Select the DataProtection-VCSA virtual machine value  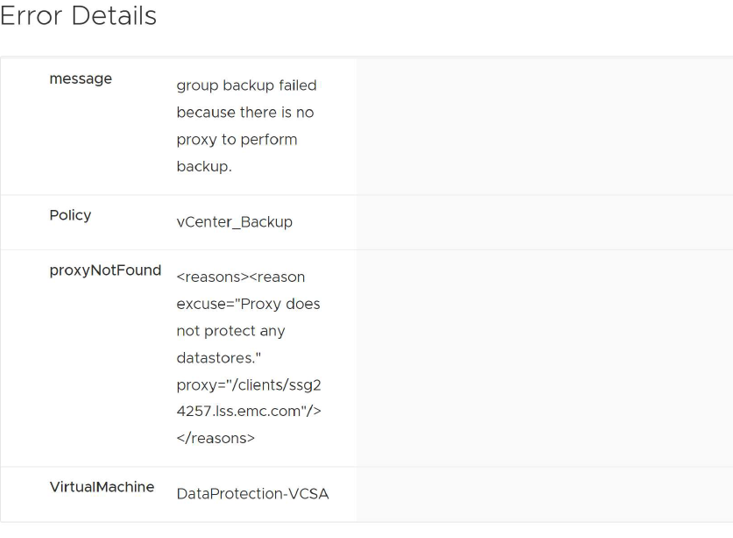pyautogui.click(x=252, y=494)
